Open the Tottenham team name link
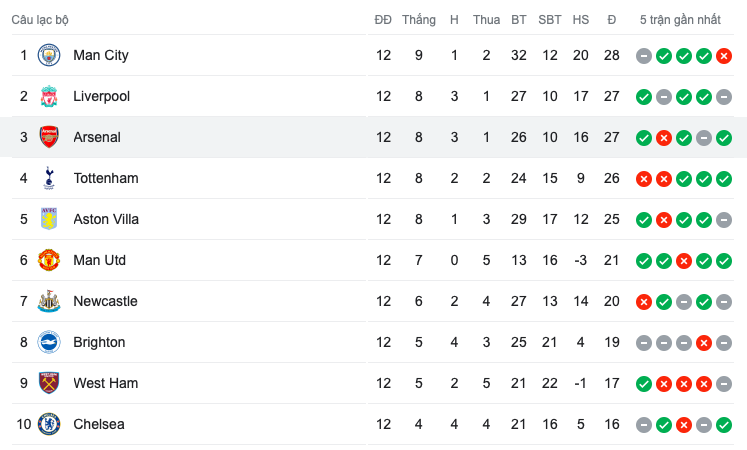The image size is (747, 450). click(106, 178)
